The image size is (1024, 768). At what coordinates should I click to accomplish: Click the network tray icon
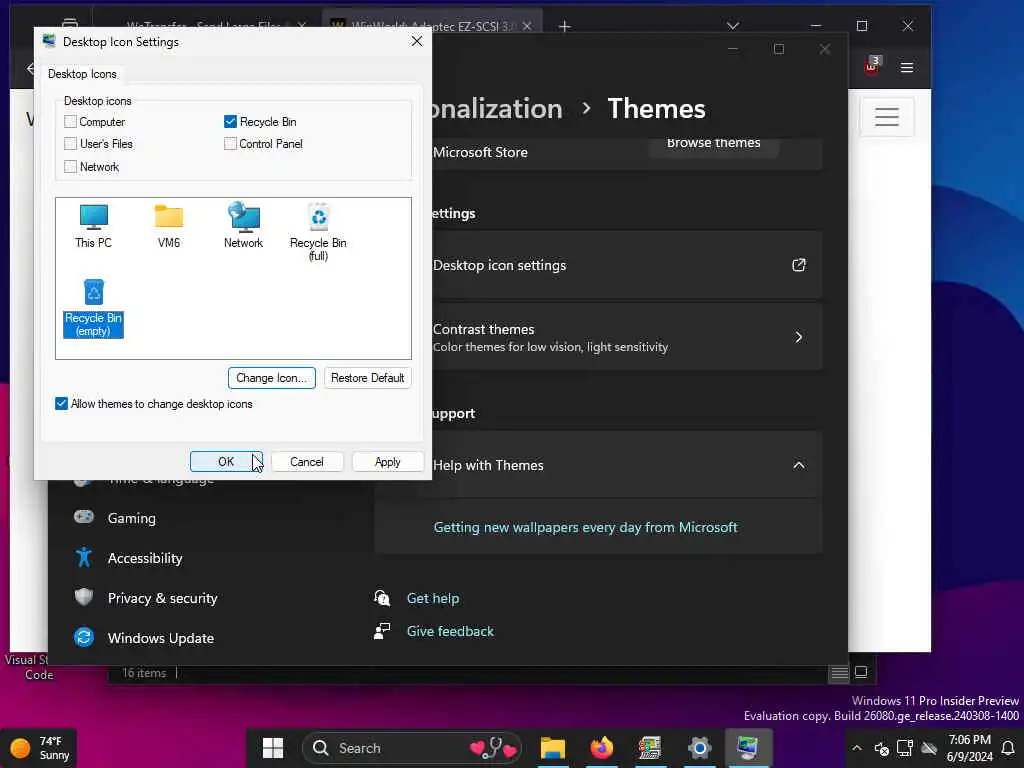pos(904,748)
